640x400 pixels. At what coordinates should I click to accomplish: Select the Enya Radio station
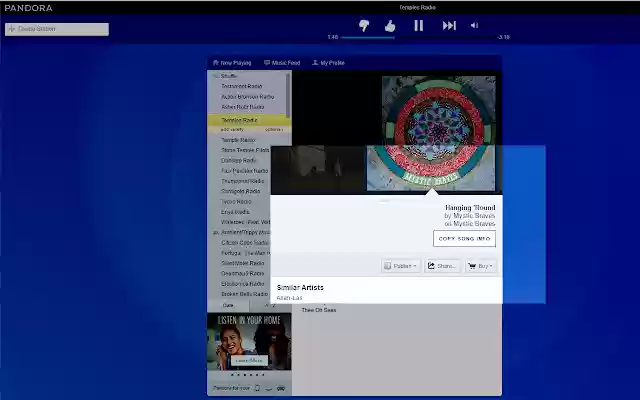pos(235,212)
